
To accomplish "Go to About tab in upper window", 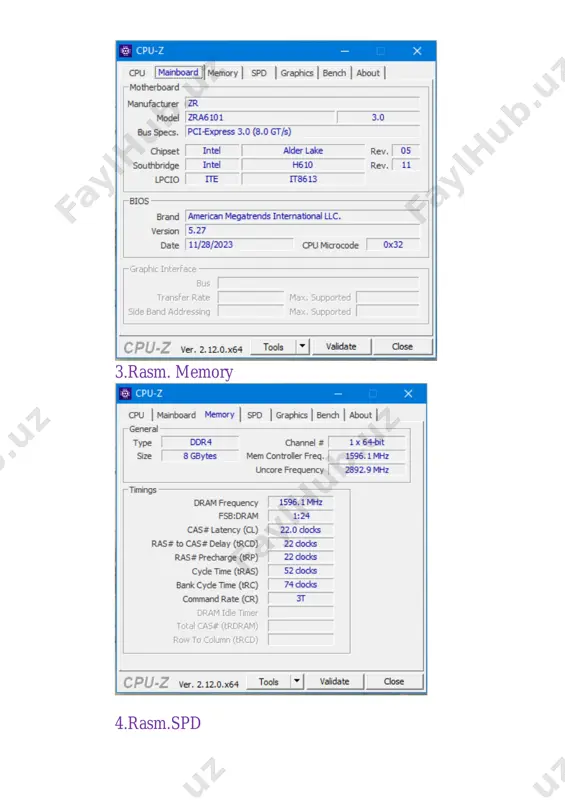I will click(368, 73).
